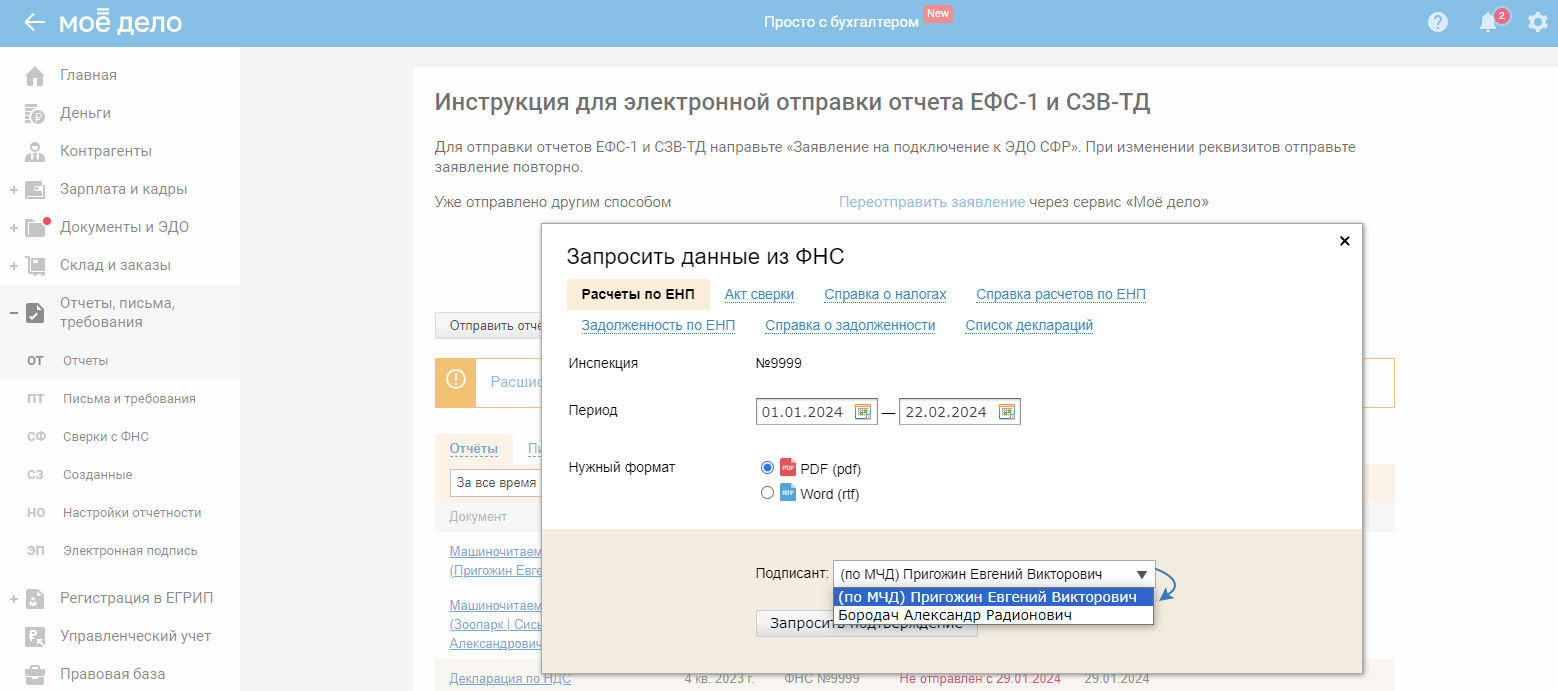Open calendar picker for start date 01.01.2024
This screenshot has width=1558, height=691.
pyautogui.click(x=863, y=412)
